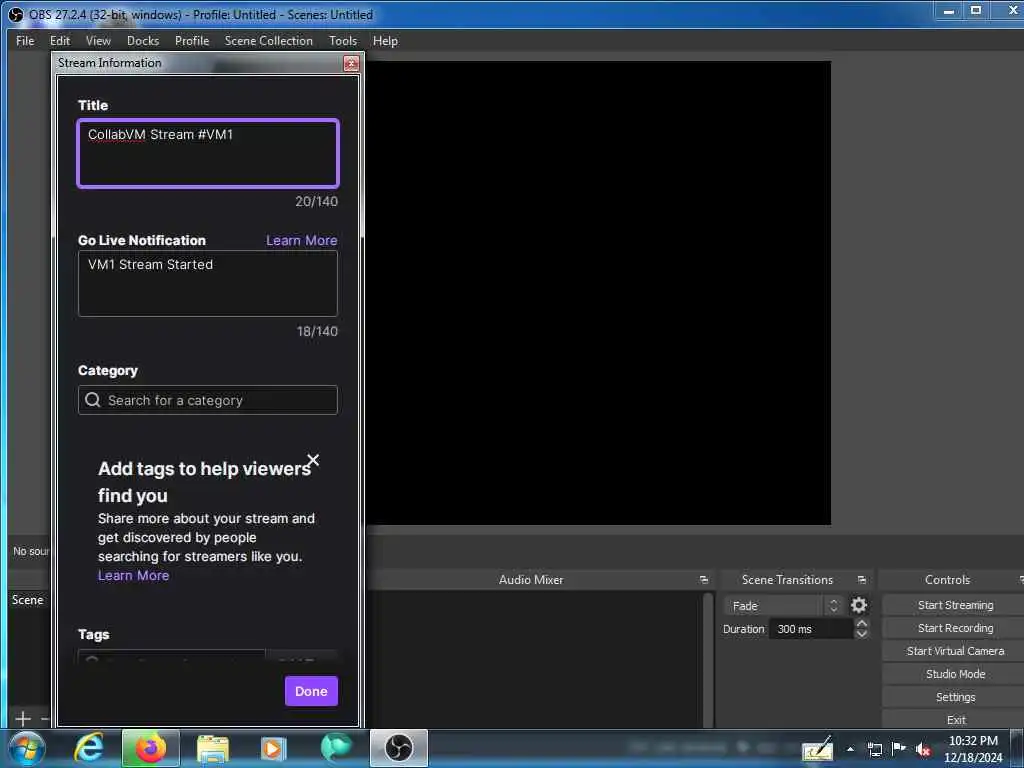Click the Audio Mixer vertical scrollbar
1024x768 pixels.
click(x=708, y=660)
